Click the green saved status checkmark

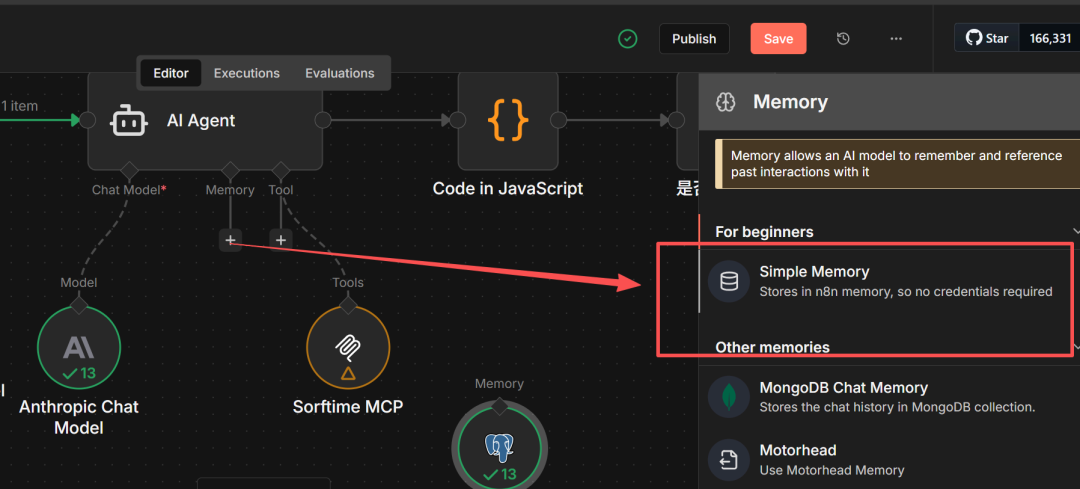pos(627,39)
